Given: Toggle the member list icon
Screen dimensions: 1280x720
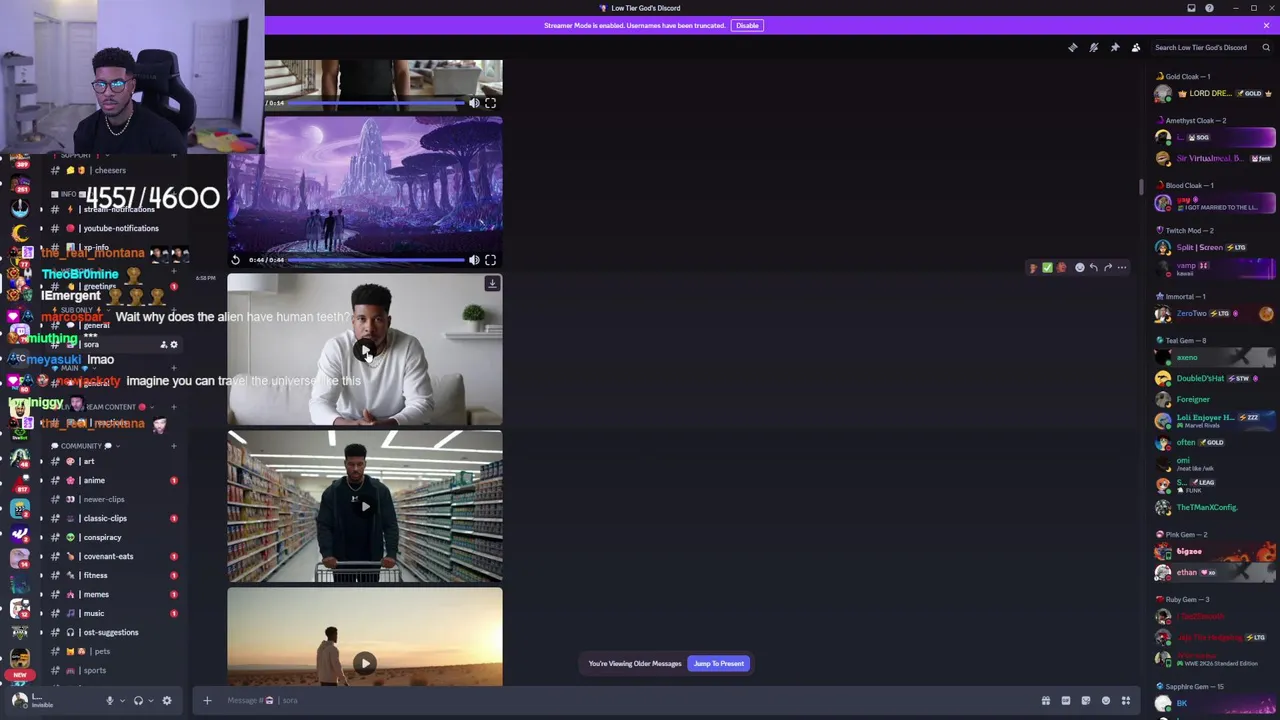Looking at the screenshot, I should [x=1136, y=47].
